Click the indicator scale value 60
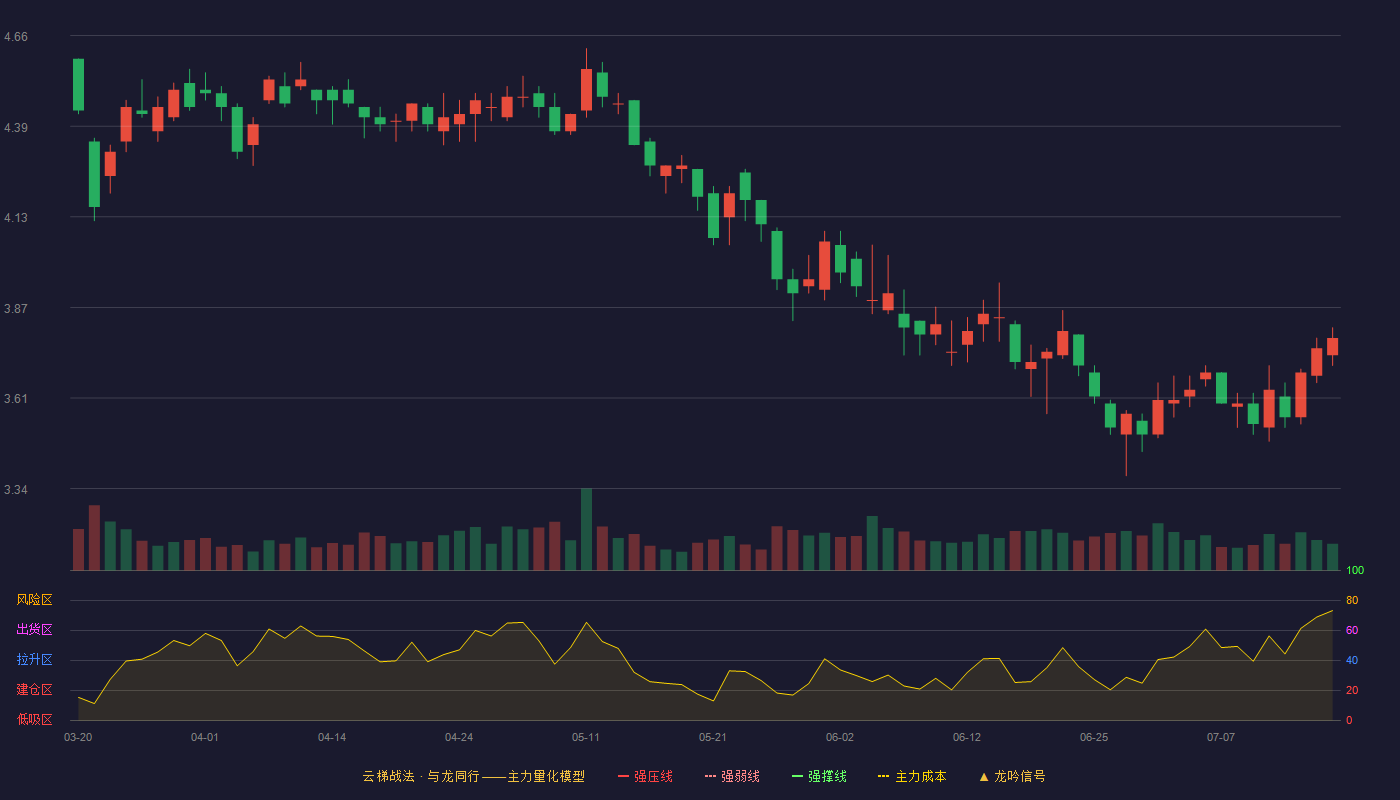This screenshot has height=800, width=1400. tap(1352, 630)
